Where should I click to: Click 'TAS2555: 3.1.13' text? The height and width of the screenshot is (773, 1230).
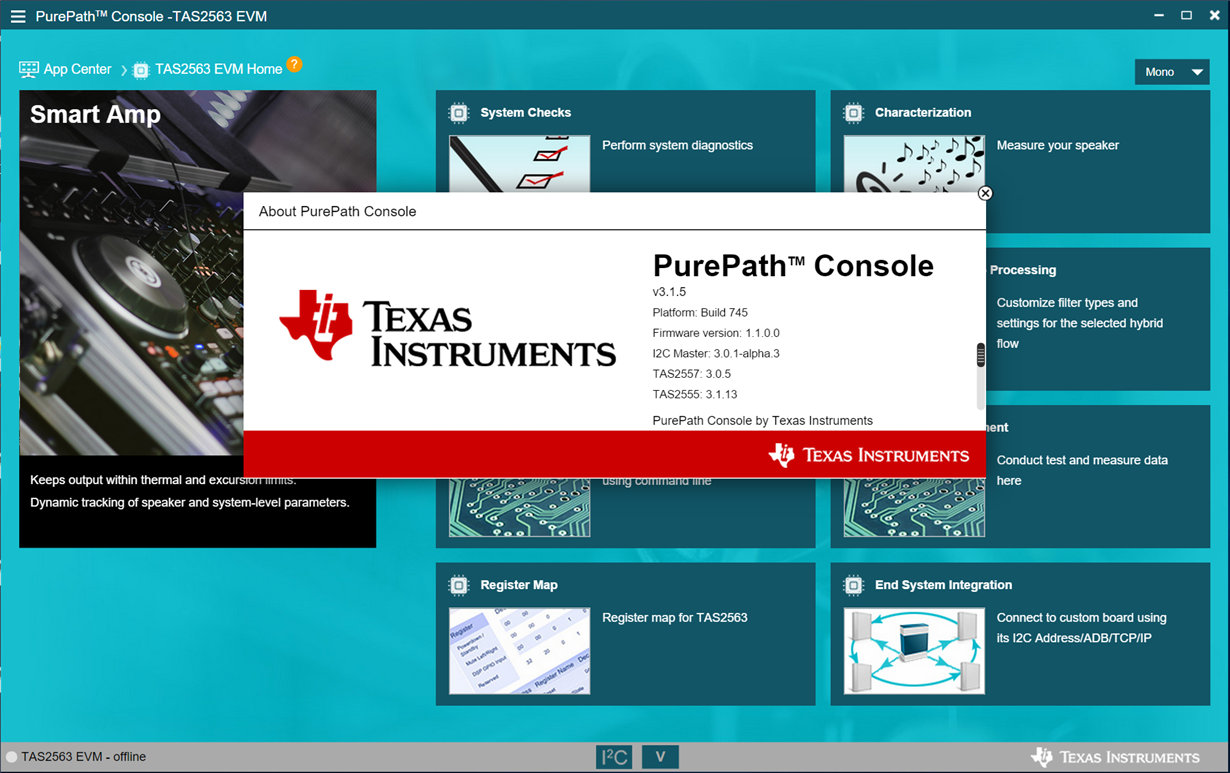pos(695,394)
